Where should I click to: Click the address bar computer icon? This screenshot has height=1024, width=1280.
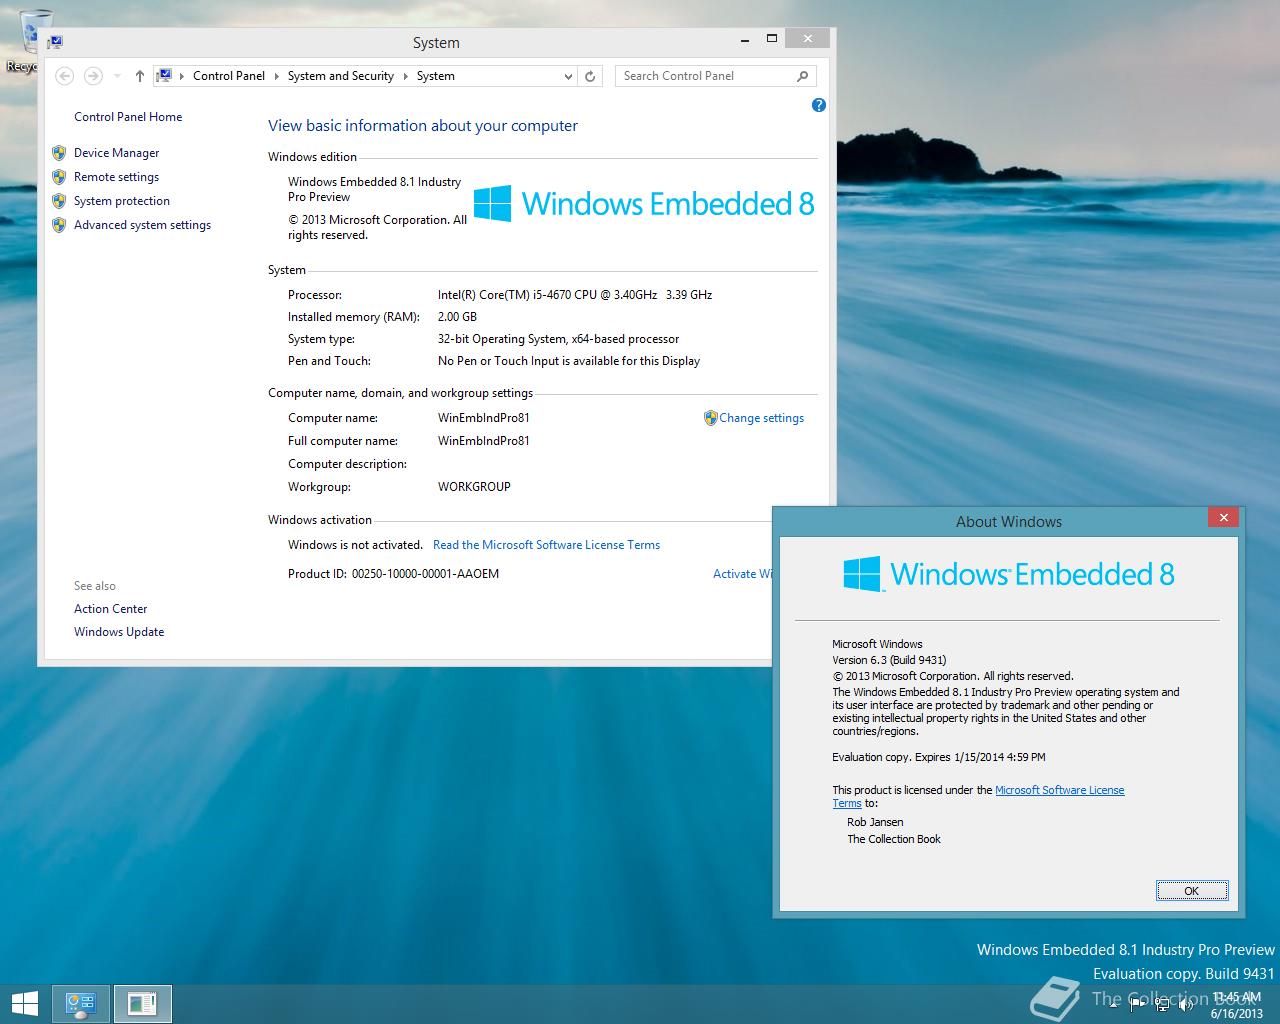165,75
